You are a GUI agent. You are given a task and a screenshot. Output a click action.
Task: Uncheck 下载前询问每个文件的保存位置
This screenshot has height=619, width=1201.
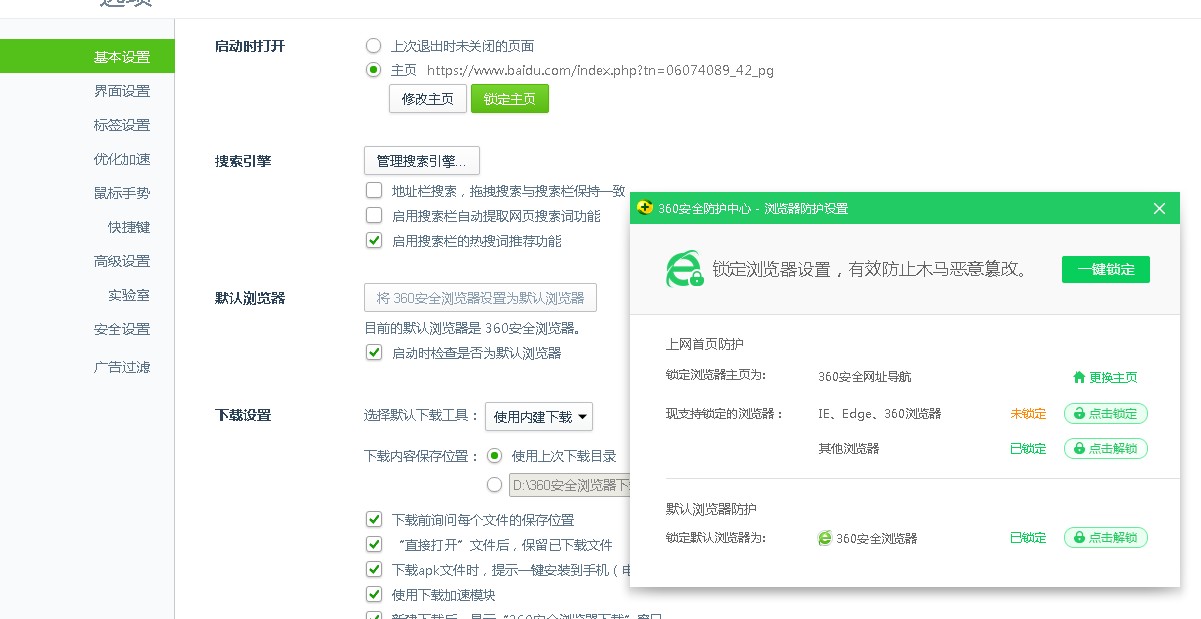374,520
